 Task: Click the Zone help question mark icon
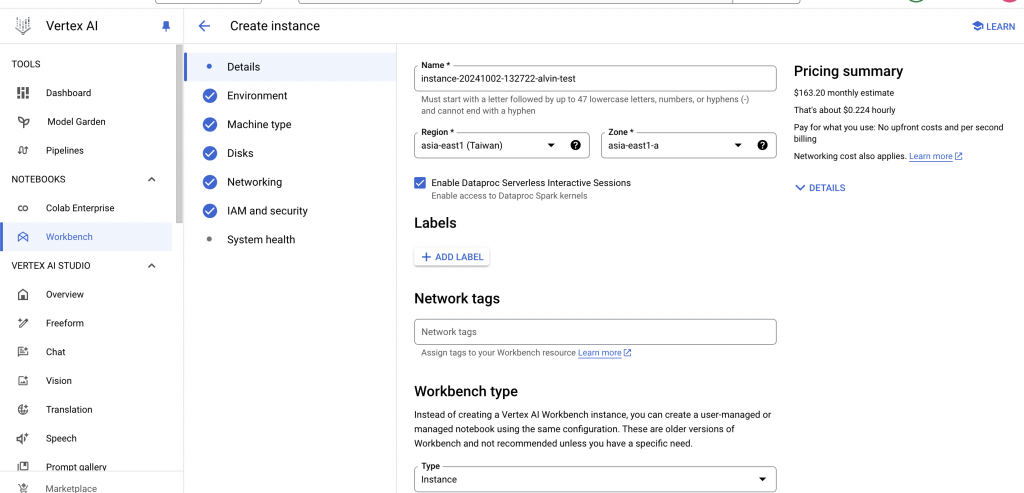point(762,145)
